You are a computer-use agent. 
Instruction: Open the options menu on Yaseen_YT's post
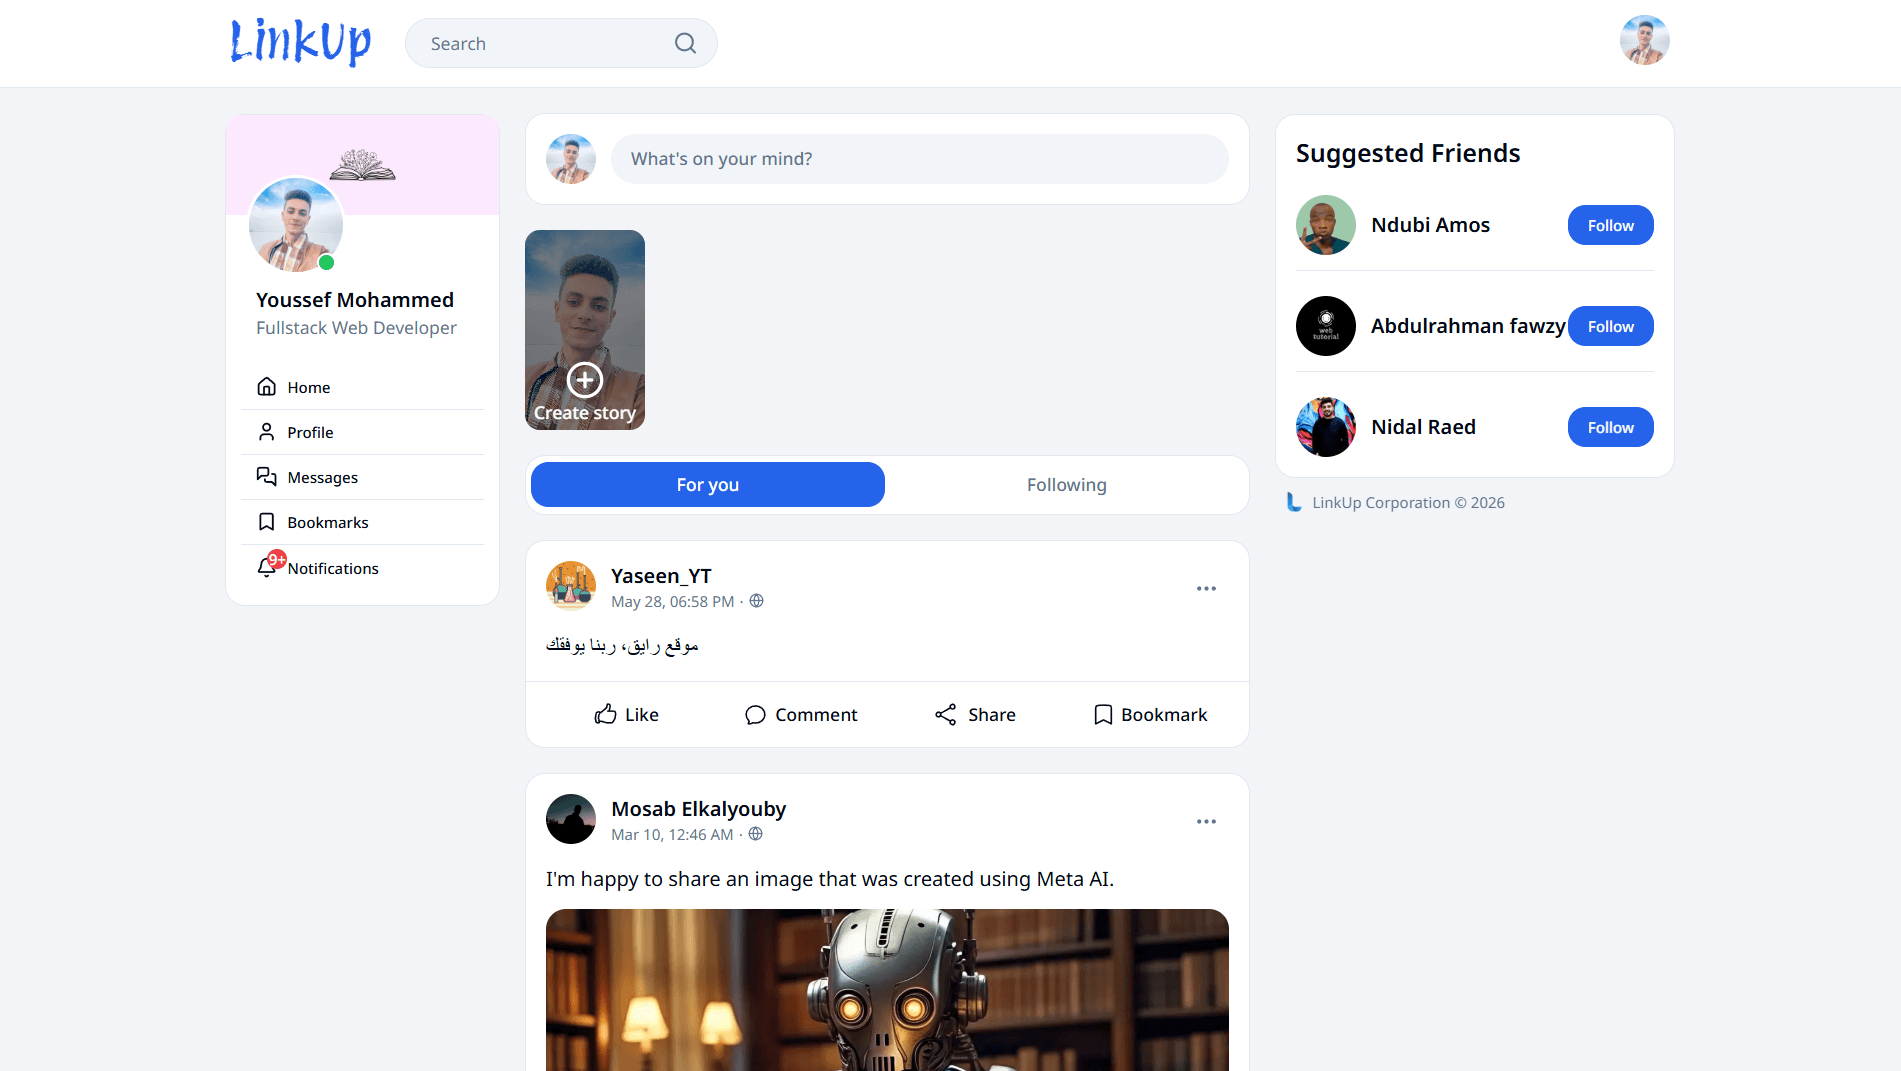1206,589
